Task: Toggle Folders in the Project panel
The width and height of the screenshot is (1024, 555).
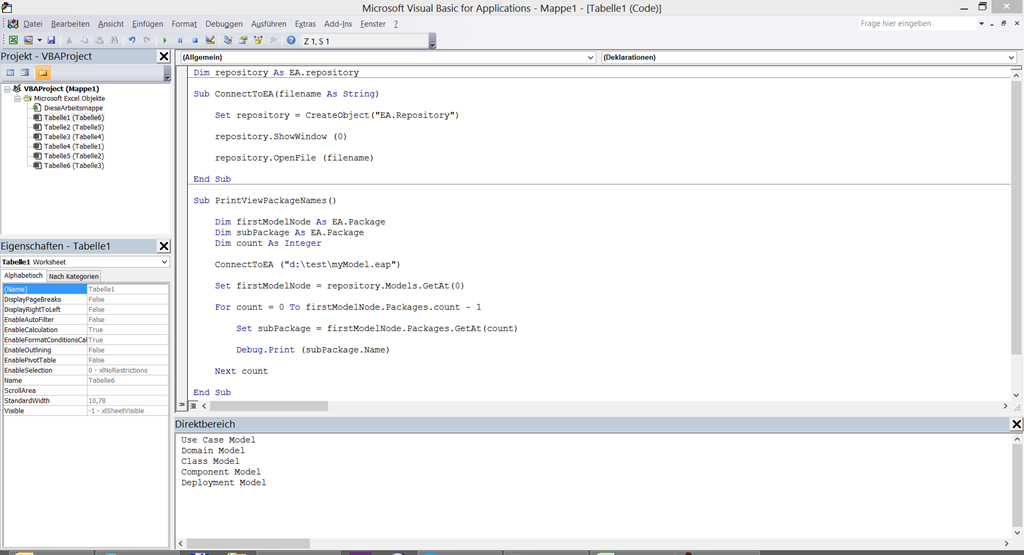Action: click(42, 72)
